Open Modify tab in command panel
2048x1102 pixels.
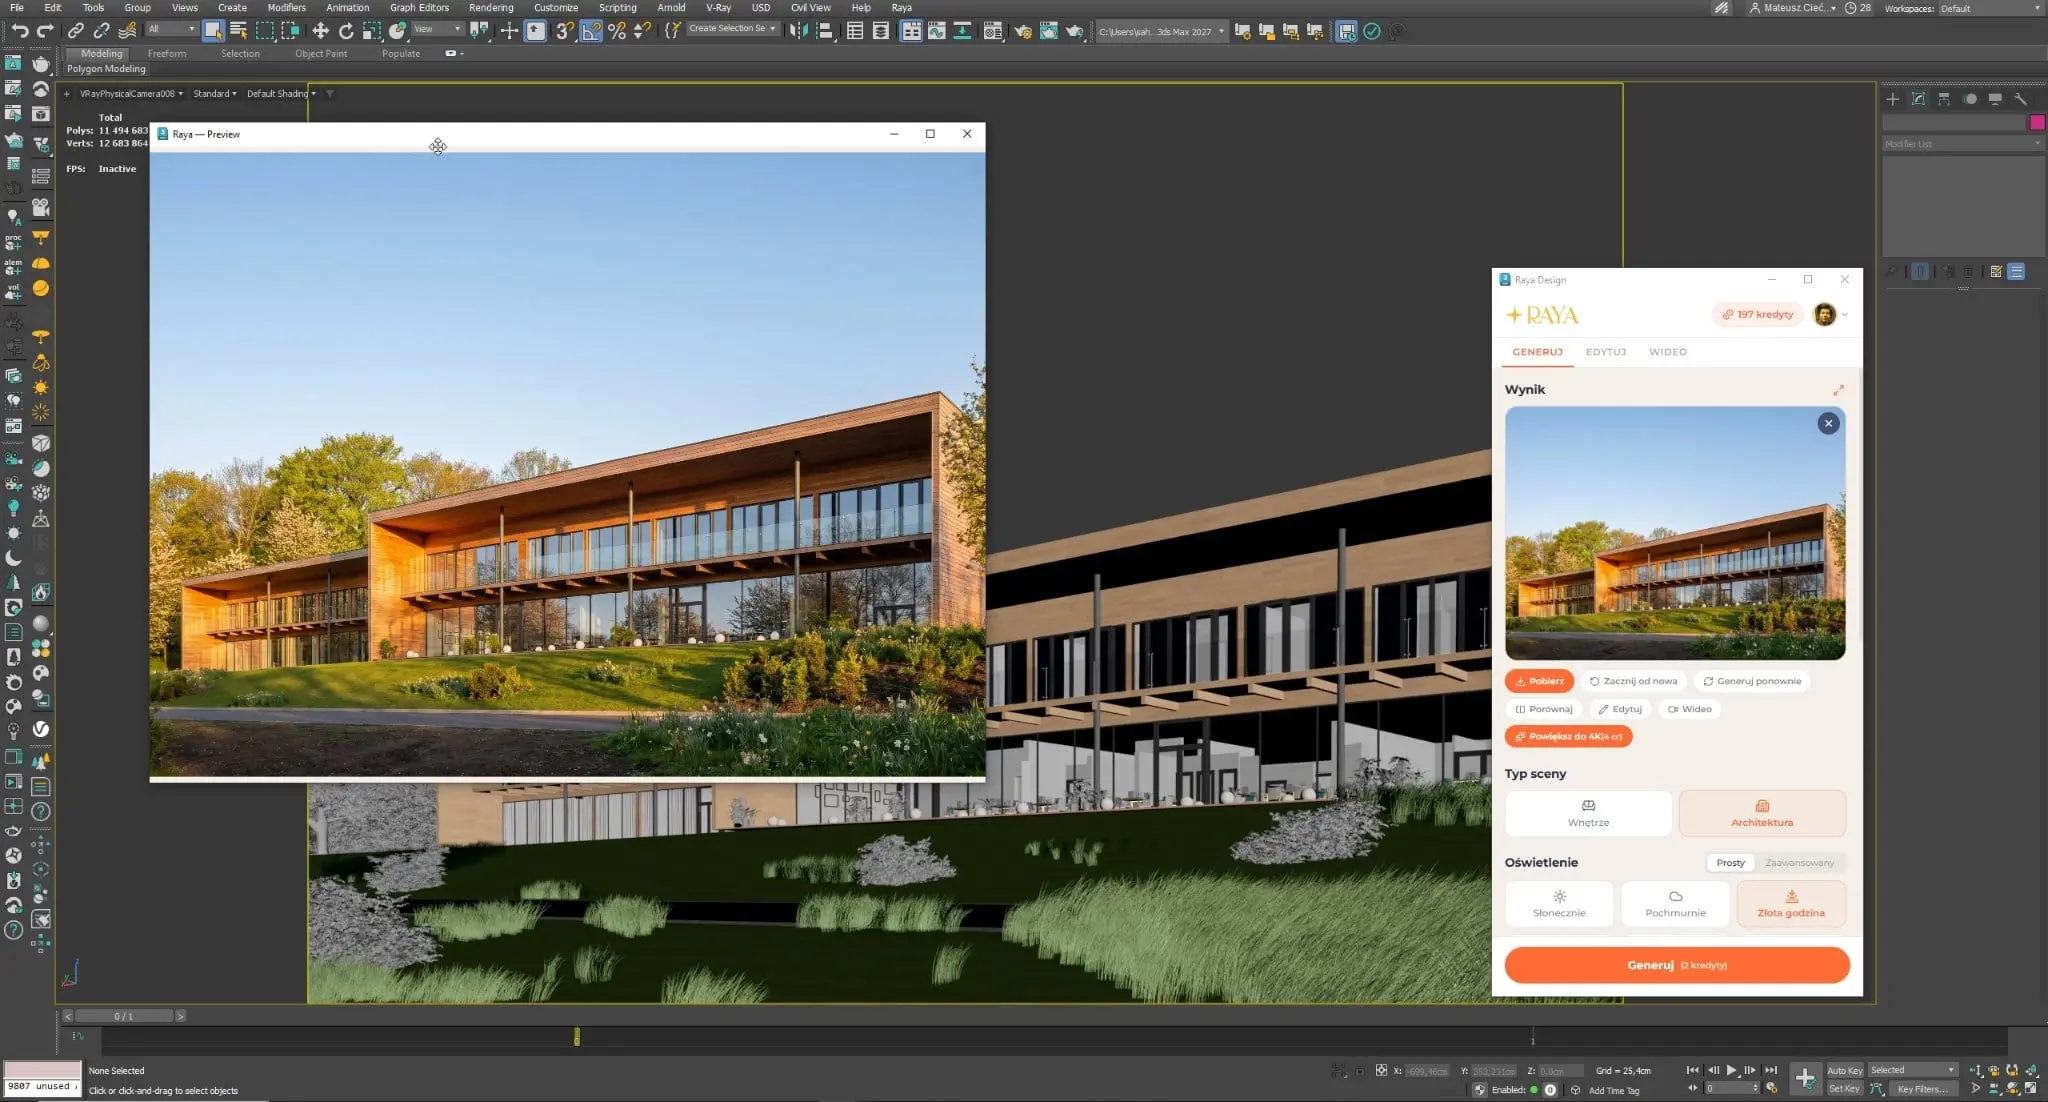click(1918, 99)
